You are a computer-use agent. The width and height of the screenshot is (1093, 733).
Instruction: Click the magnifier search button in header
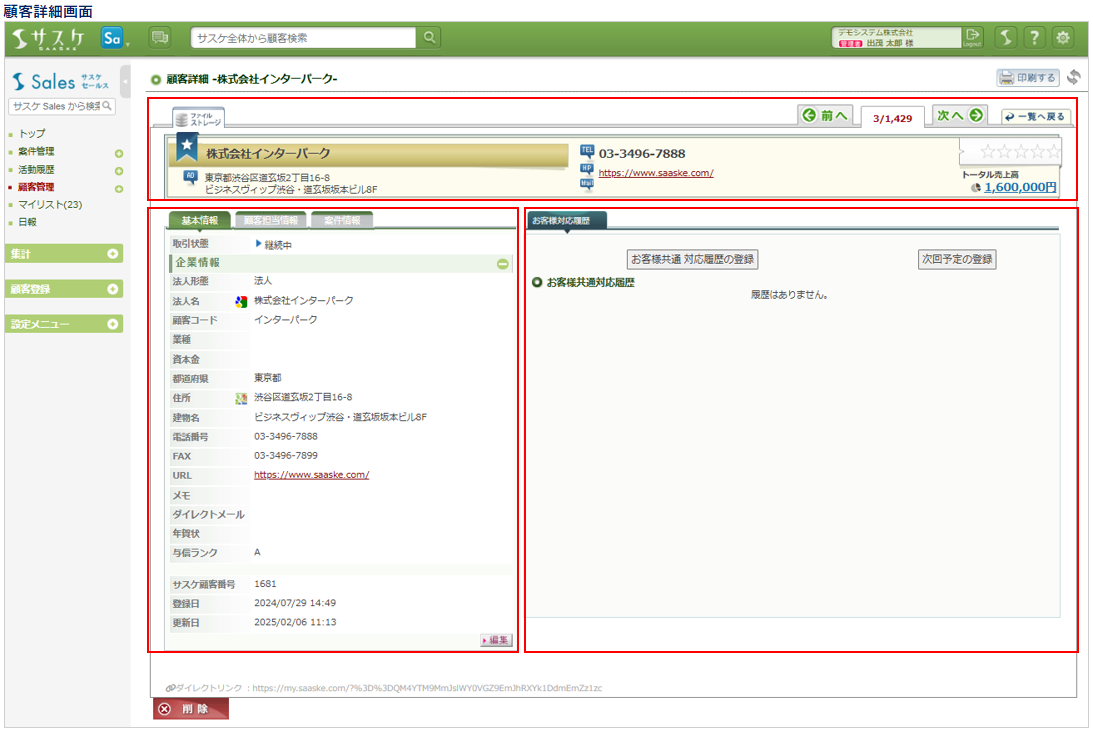[429, 38]
